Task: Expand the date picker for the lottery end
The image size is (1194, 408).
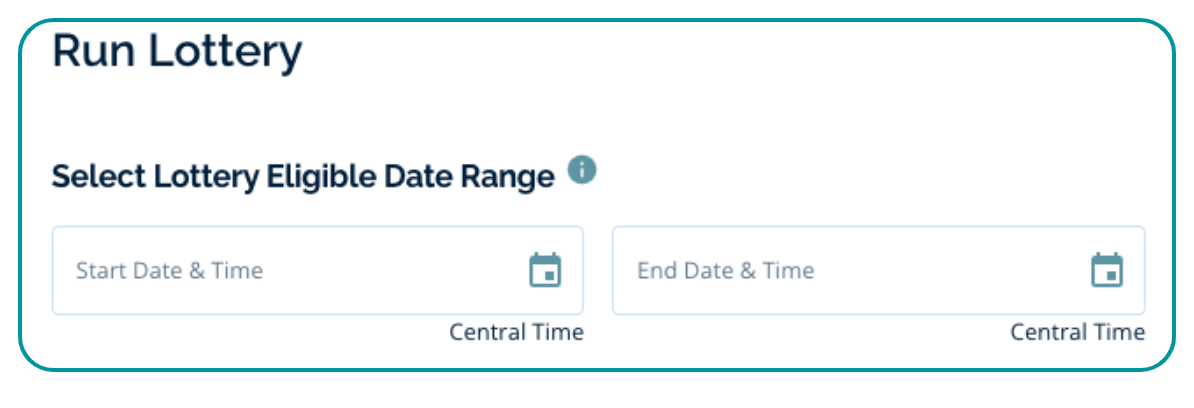Action: 1107,270
